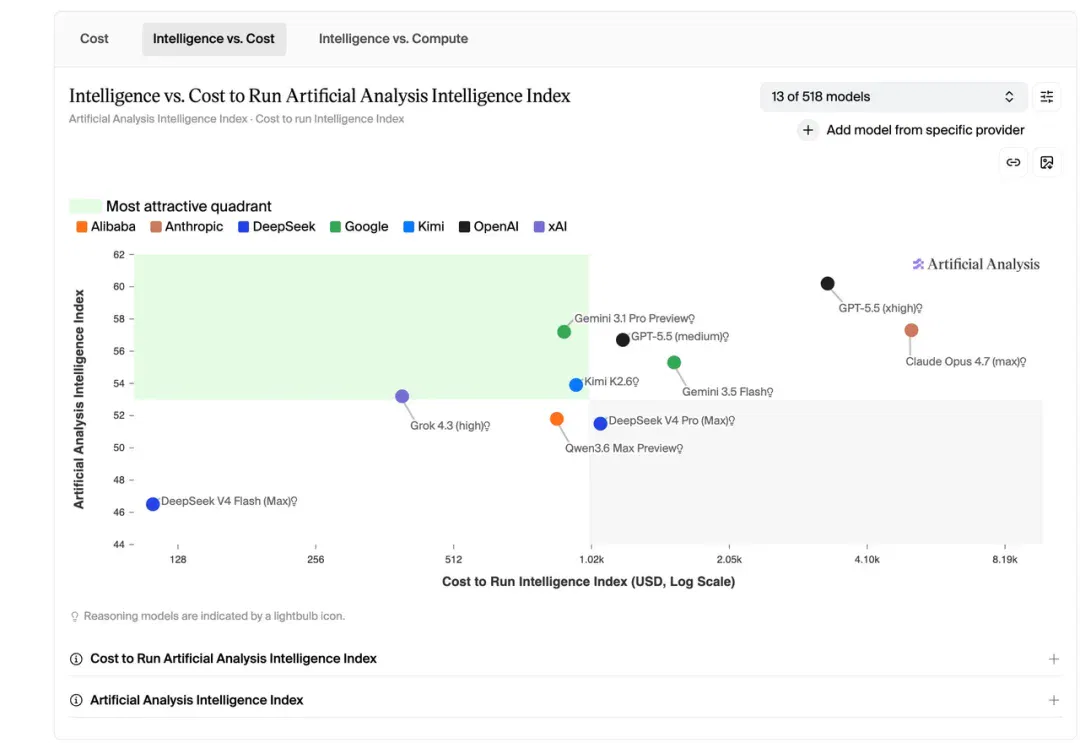Click plus icon beside Add model
Viewport: 1080px width, 743px height.
[807, 130]
